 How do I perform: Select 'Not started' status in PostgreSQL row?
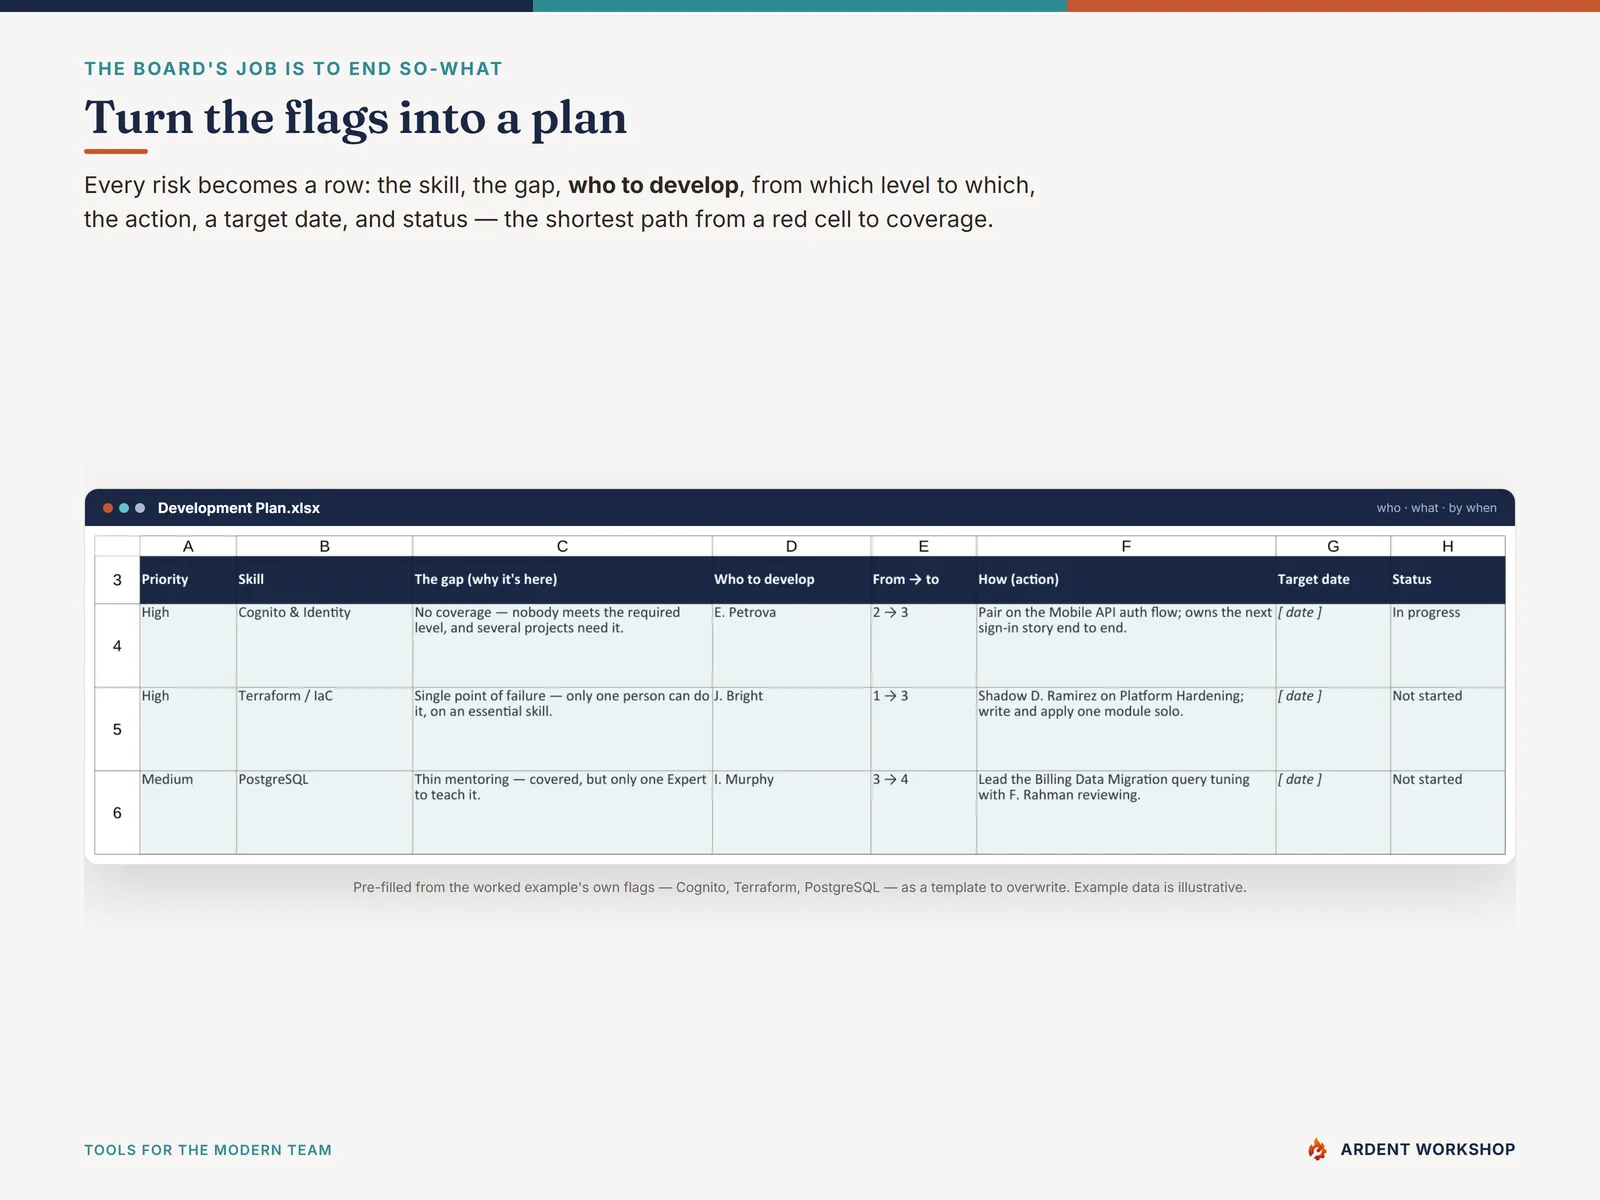(x=1448, y=813)
